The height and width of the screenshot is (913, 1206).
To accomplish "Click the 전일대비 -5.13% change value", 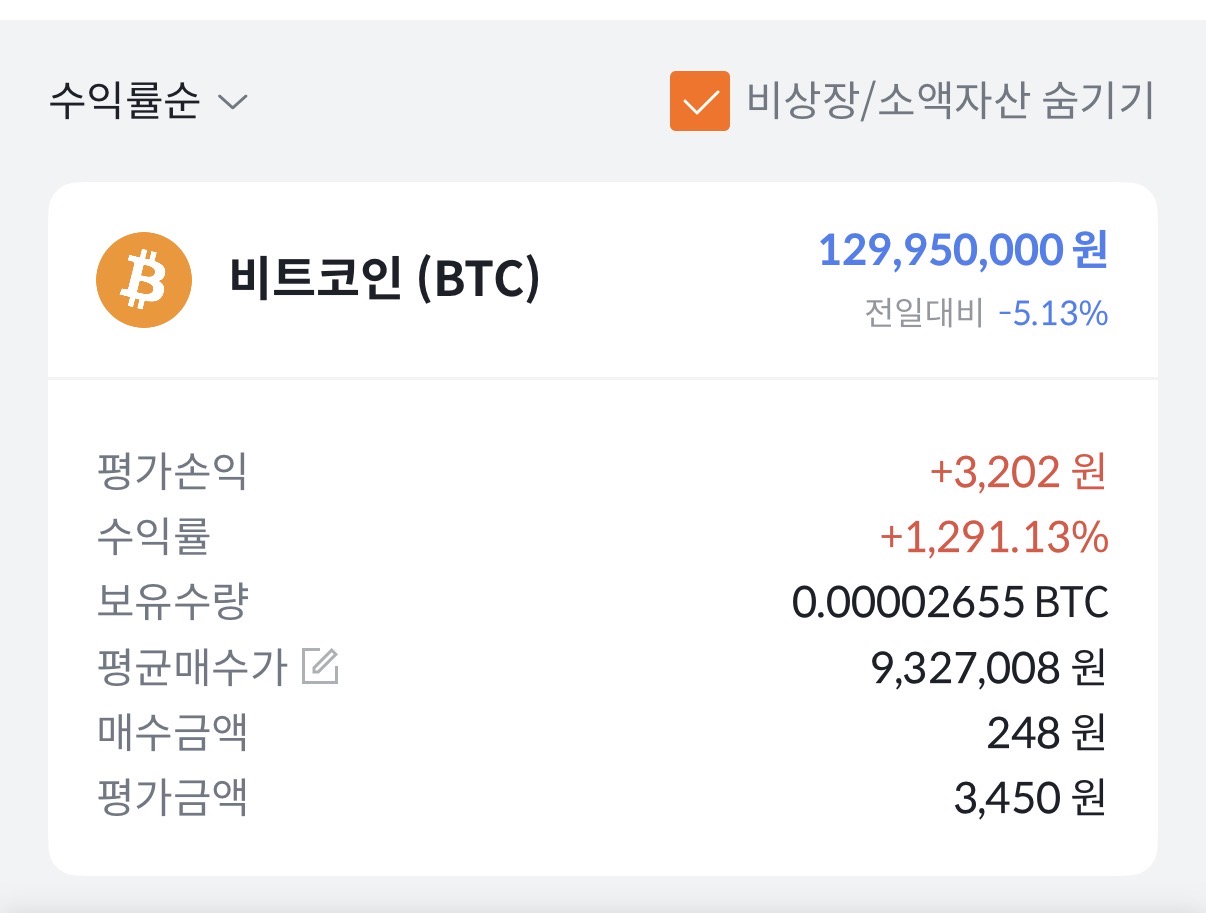I will (x=1052, y=314).
